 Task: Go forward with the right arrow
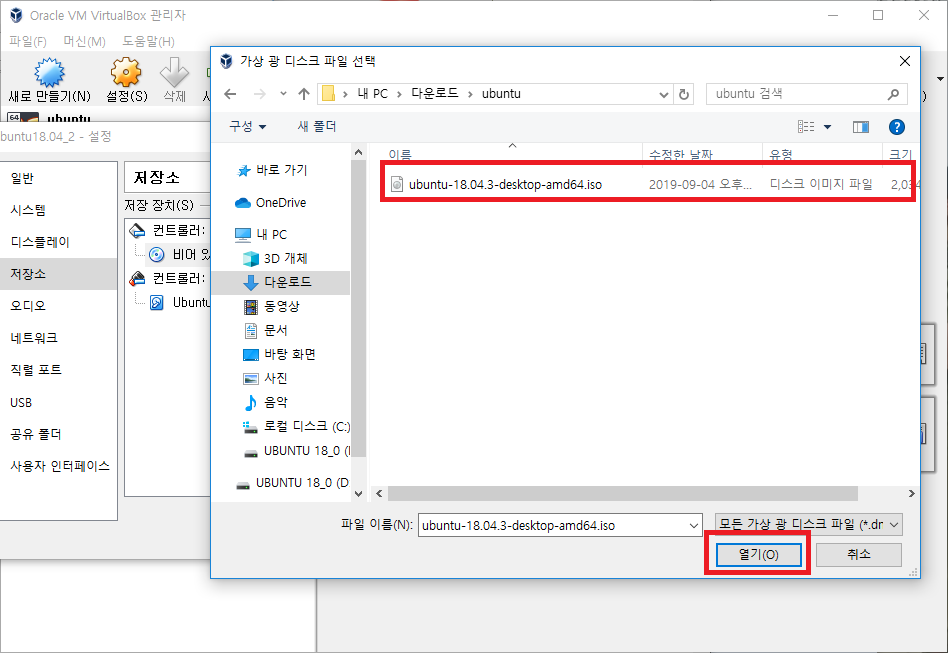pos(259,94)
